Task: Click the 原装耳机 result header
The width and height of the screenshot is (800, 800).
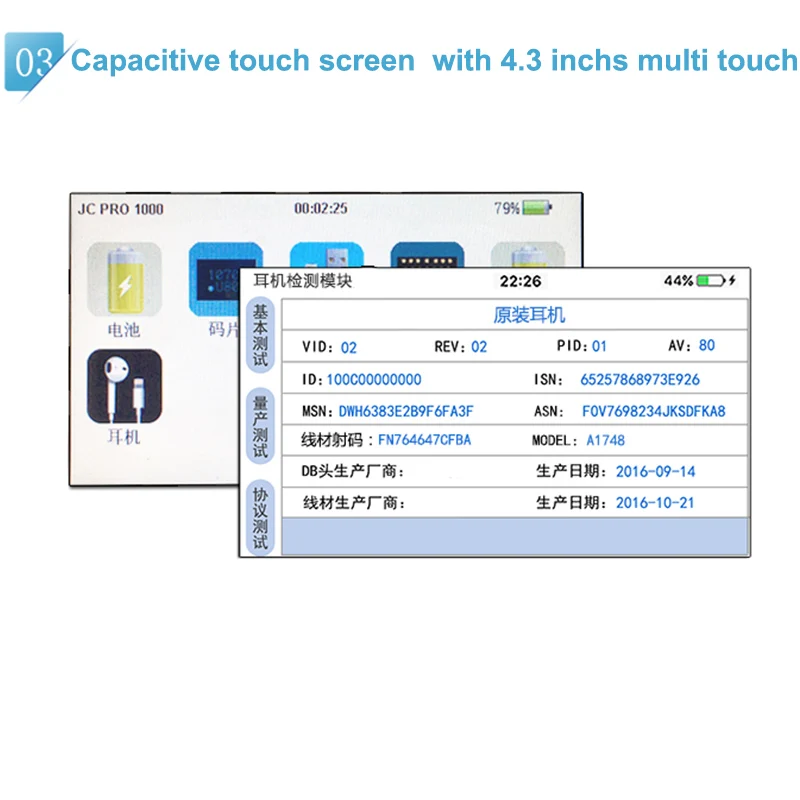Action: [x=529, y=315]
